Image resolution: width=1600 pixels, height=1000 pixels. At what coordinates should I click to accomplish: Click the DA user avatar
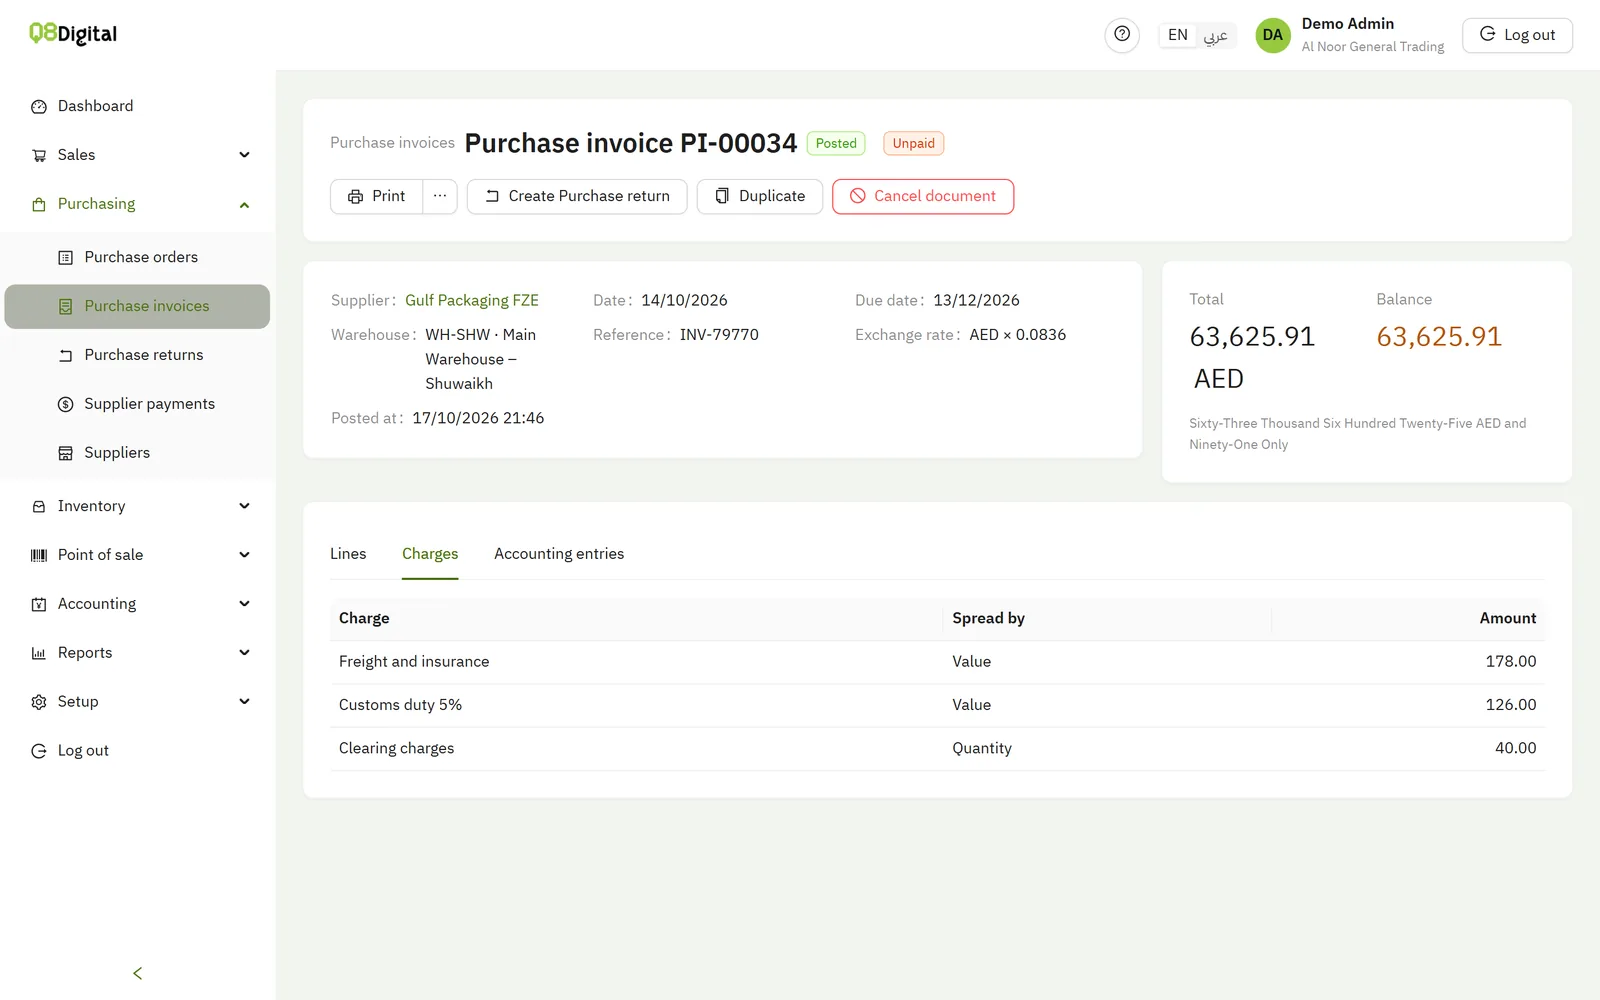[x=1272, y=35]
